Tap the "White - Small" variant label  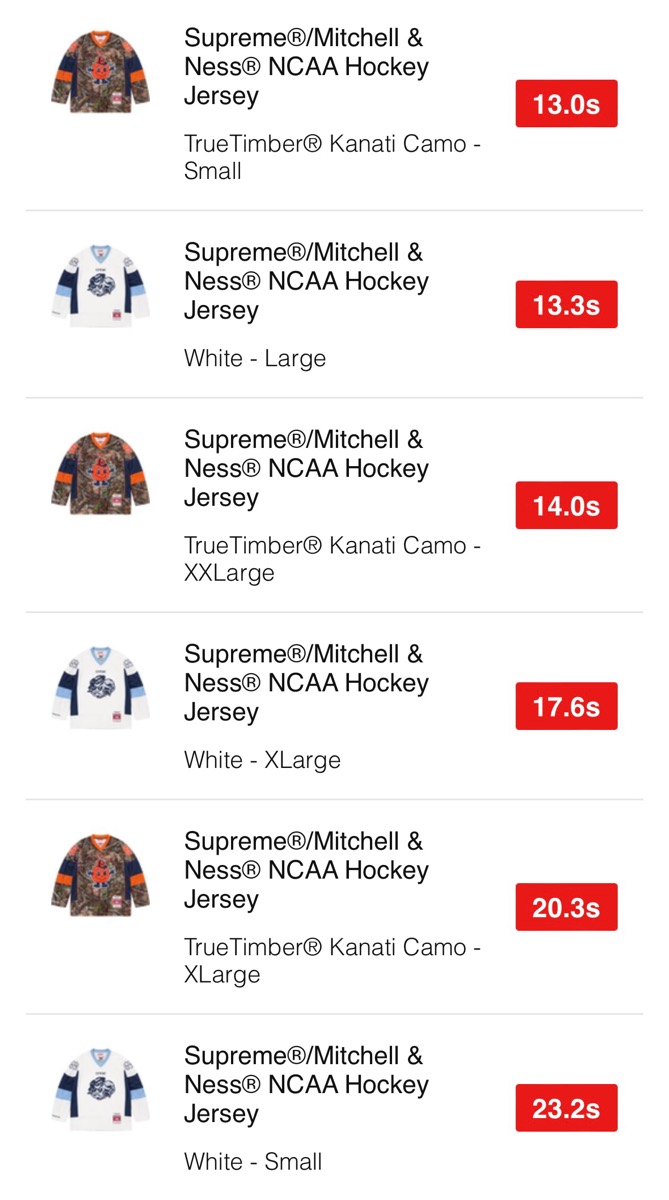(x=253, y=1162)
